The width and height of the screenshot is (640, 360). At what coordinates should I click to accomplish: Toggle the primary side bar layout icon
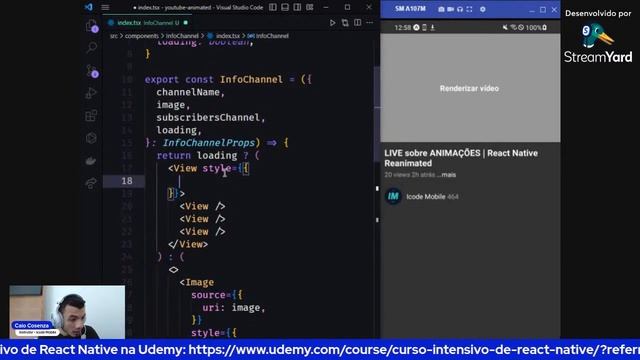273,7
